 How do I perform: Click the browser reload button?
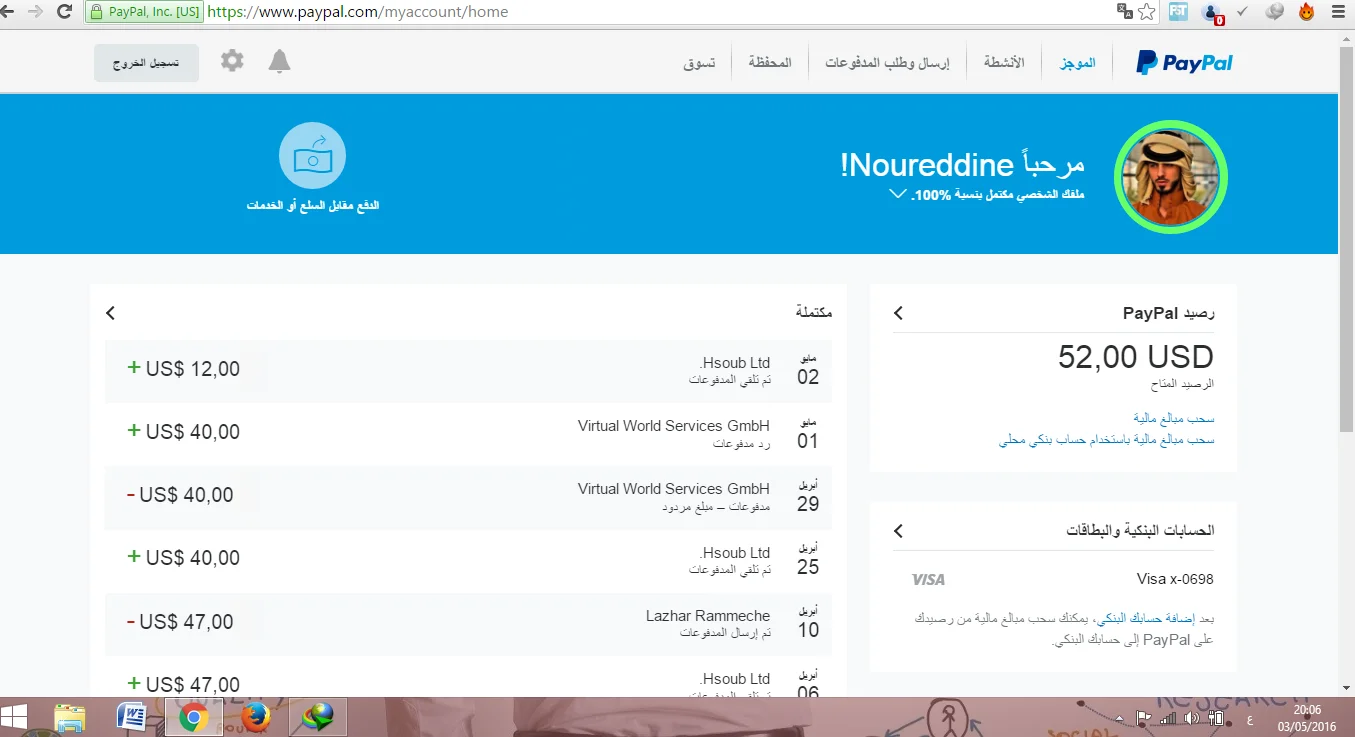tap(64, 12)
